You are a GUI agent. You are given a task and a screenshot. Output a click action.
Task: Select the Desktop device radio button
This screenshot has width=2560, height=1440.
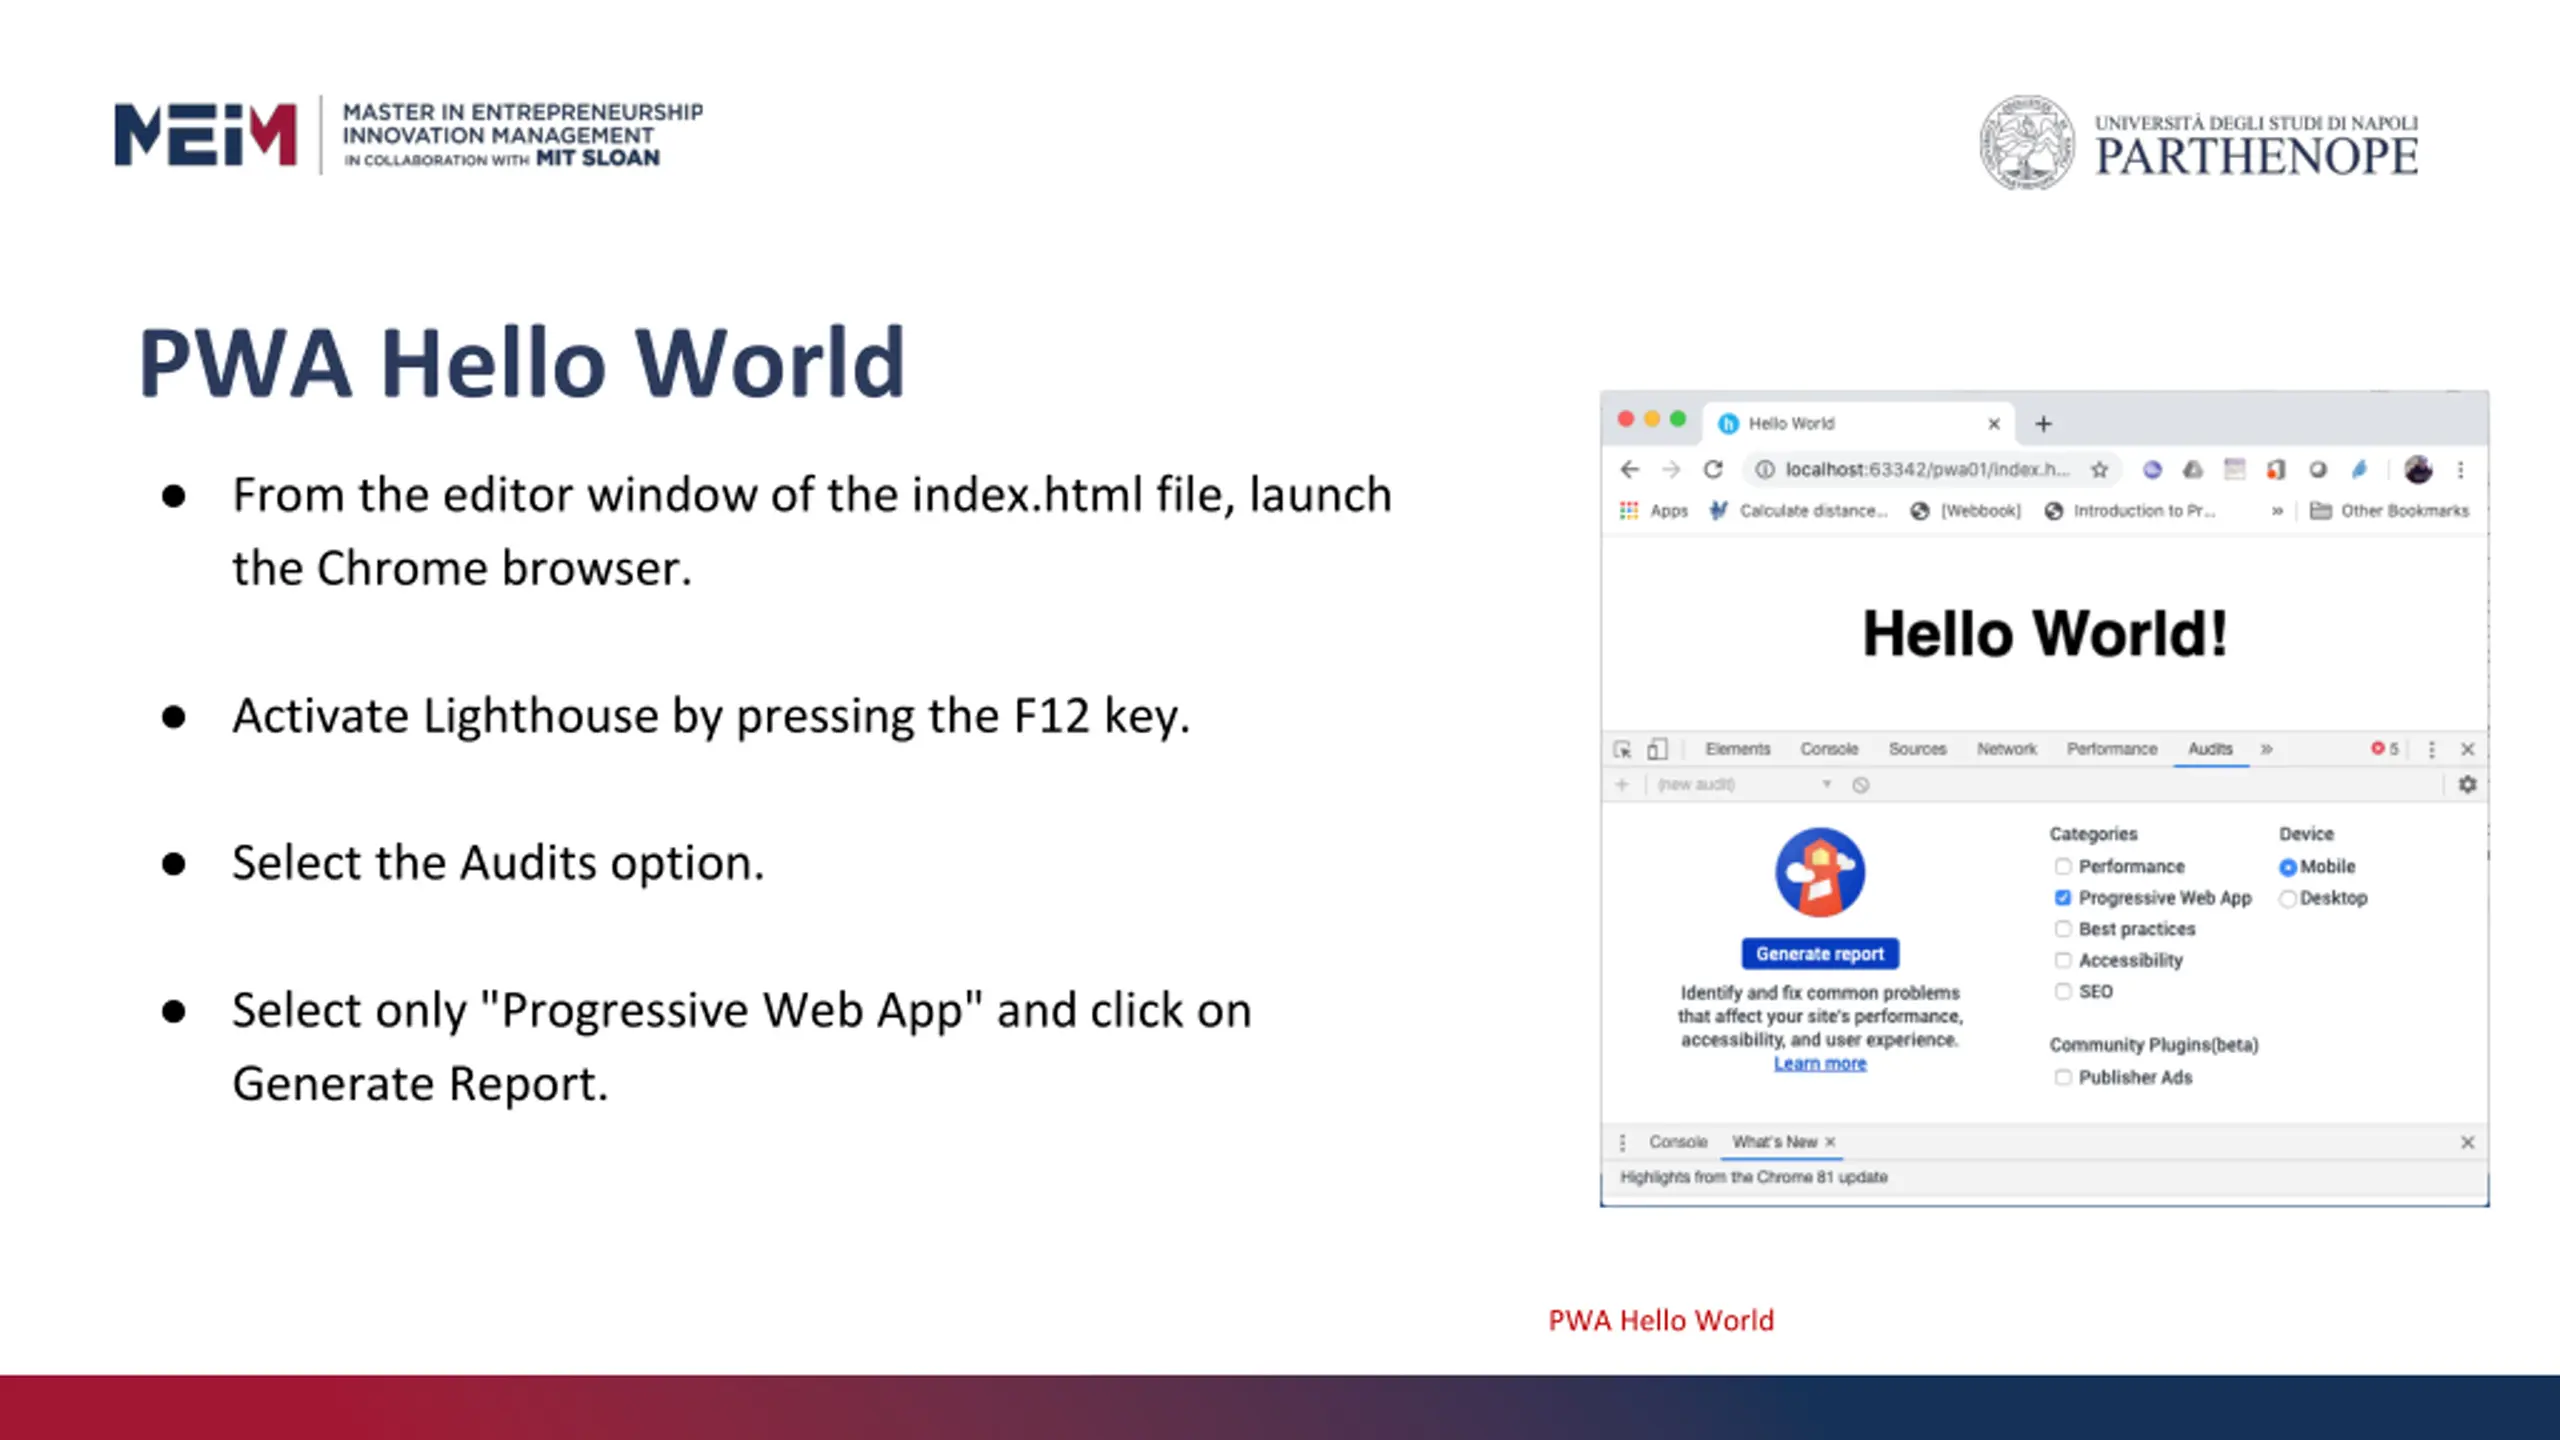[x=2287, y=899]
